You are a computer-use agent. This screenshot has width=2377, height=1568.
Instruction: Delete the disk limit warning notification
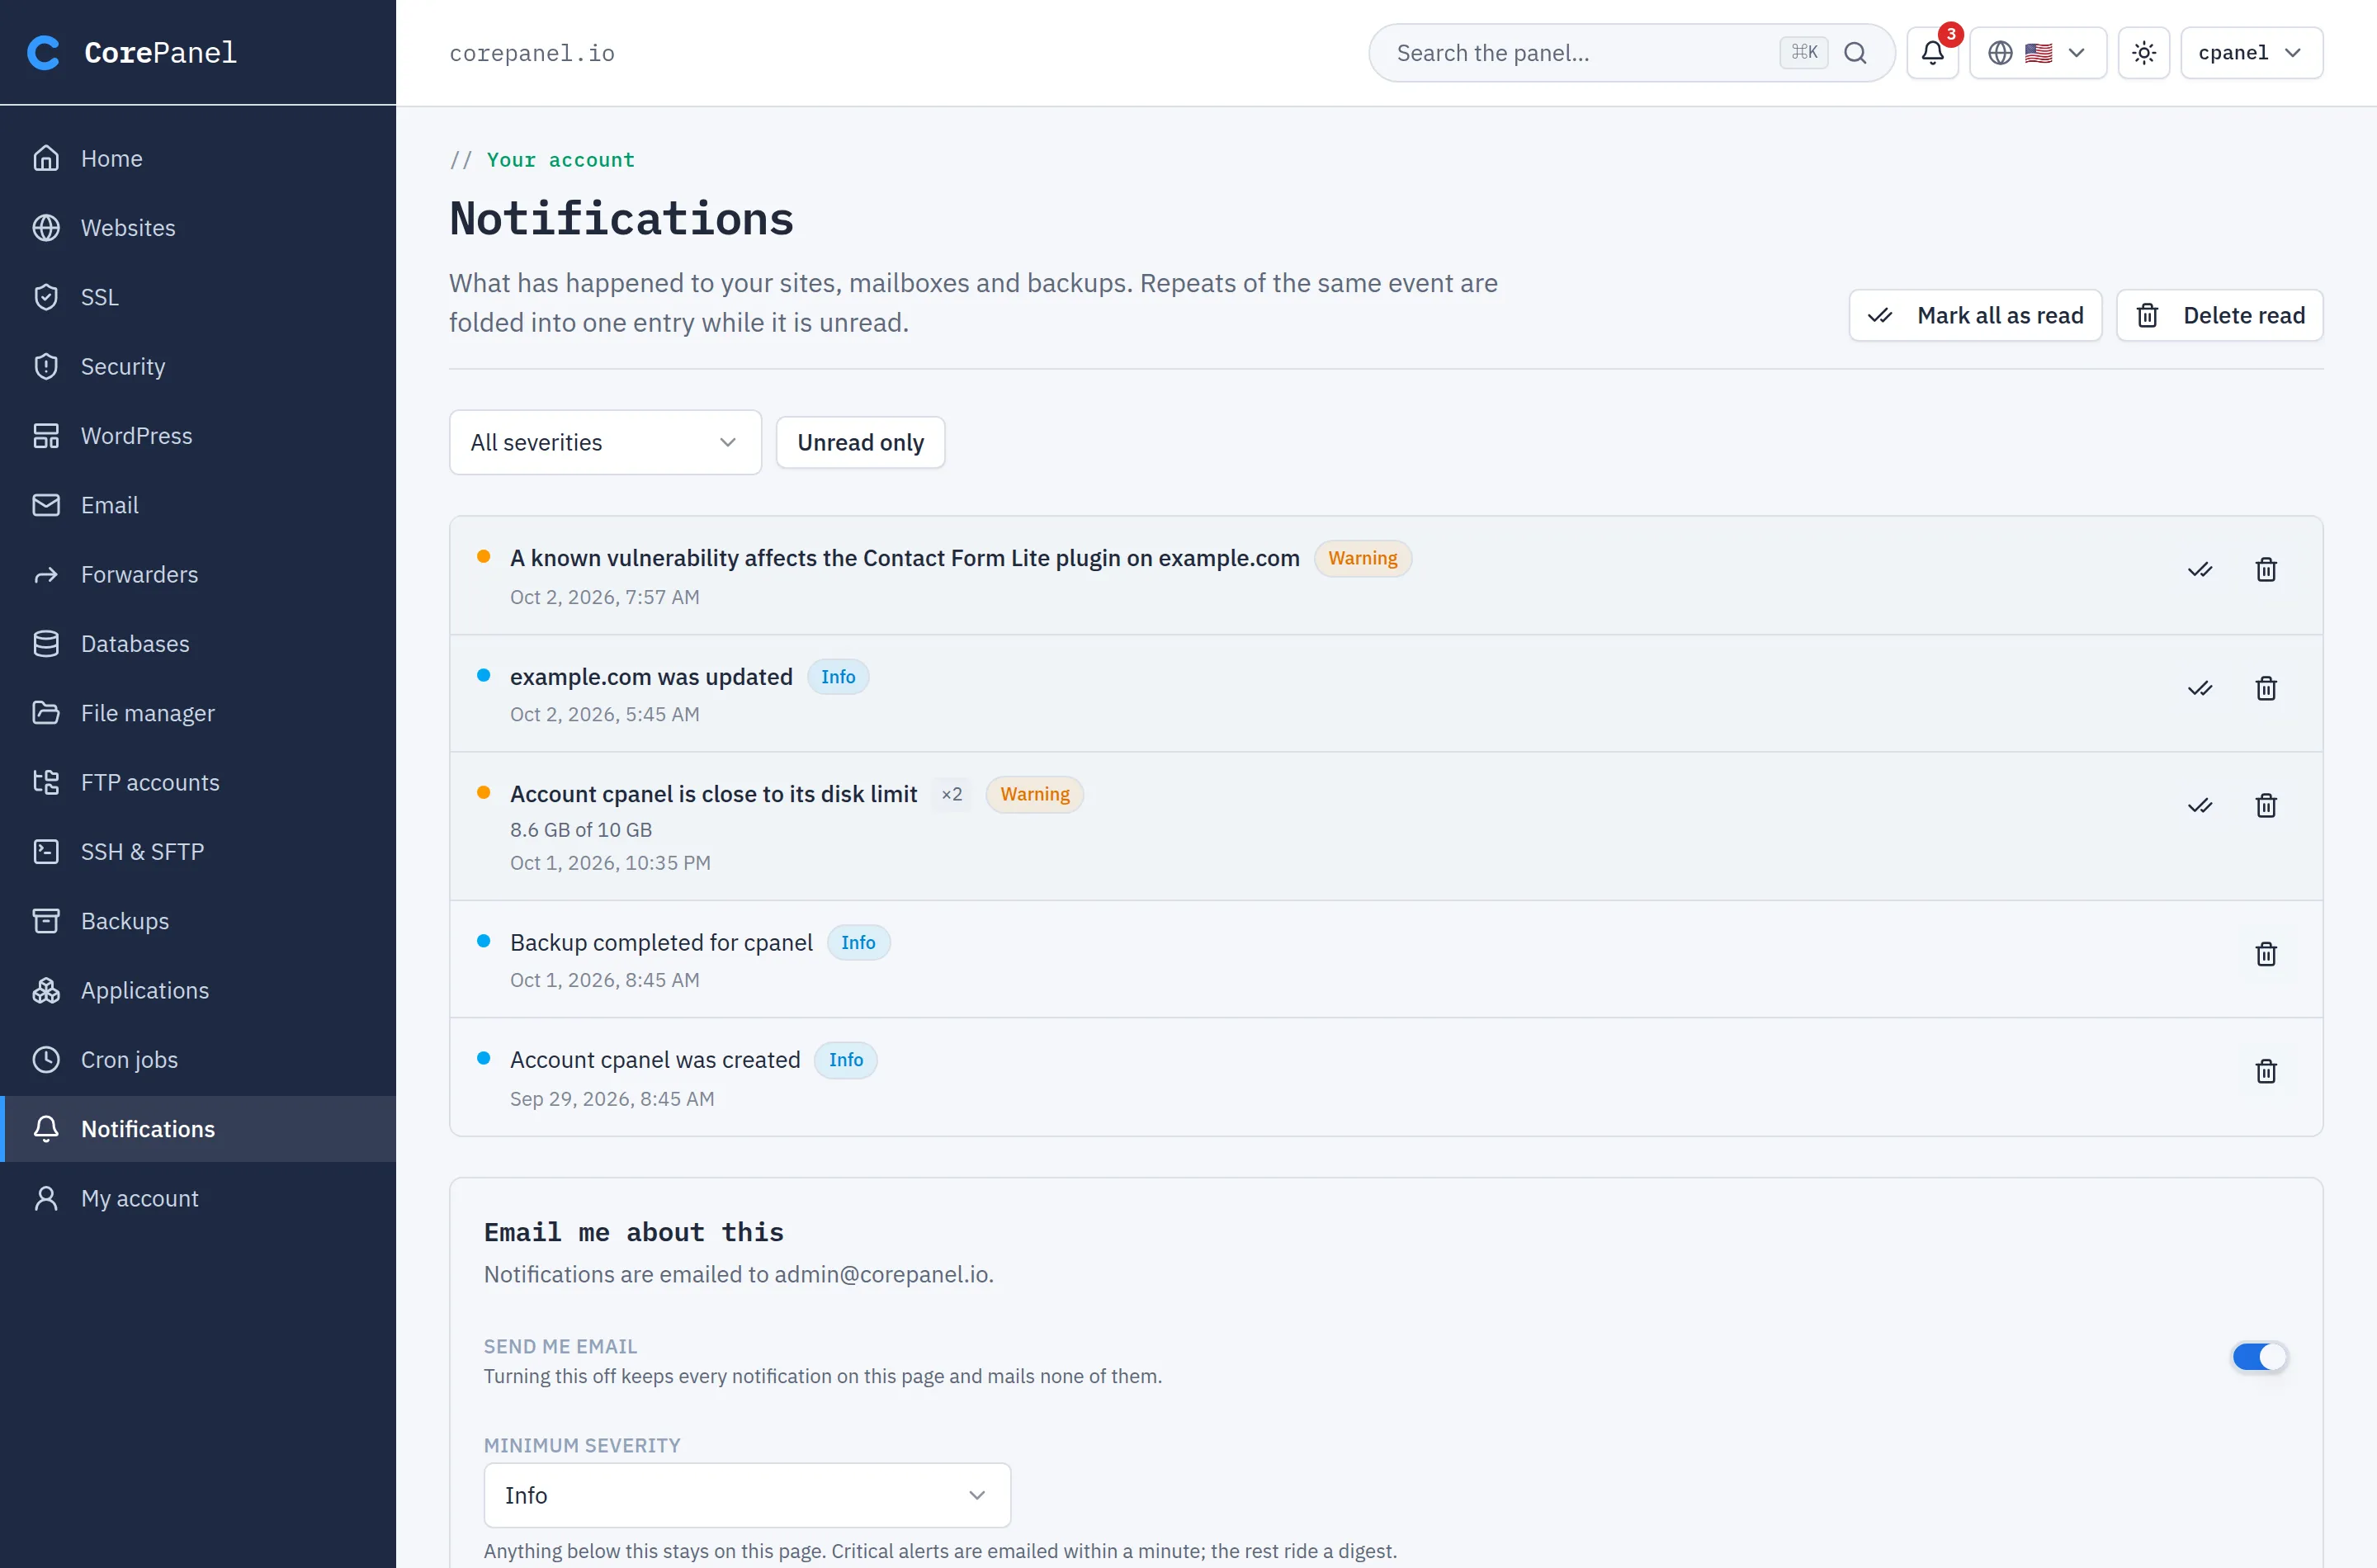(x=2266, y=806)
